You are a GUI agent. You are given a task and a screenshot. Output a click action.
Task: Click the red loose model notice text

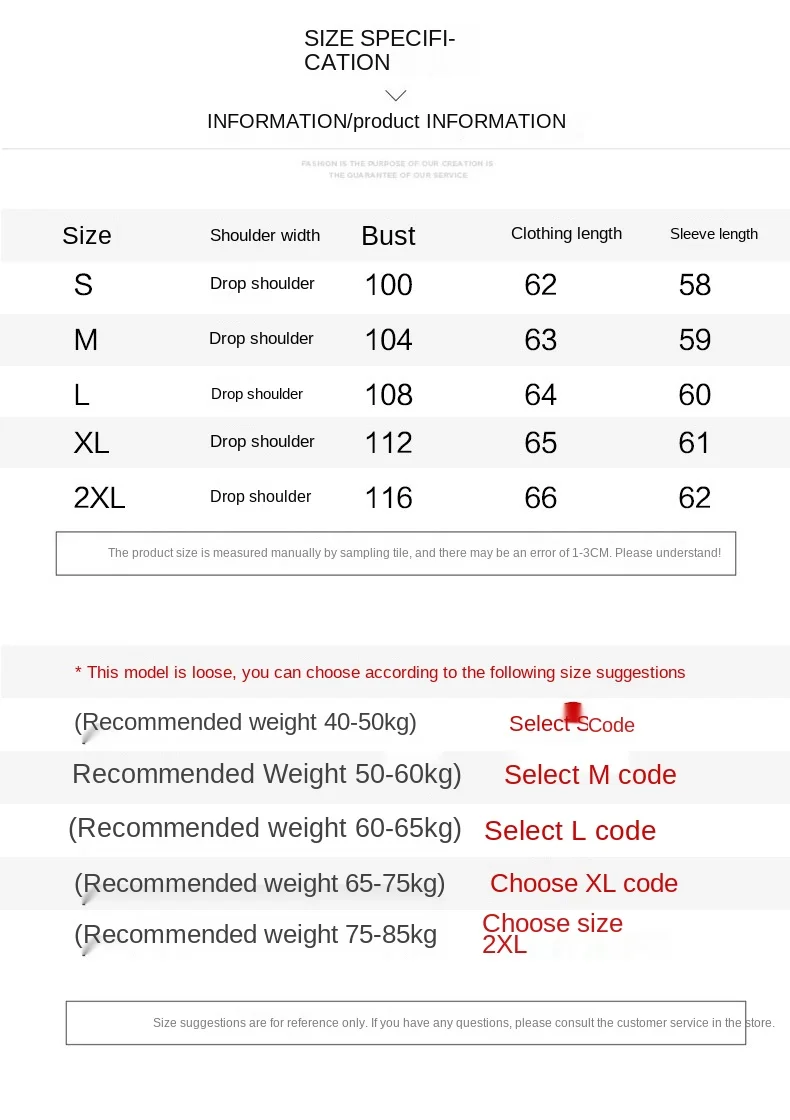click(x=380, y=672)
